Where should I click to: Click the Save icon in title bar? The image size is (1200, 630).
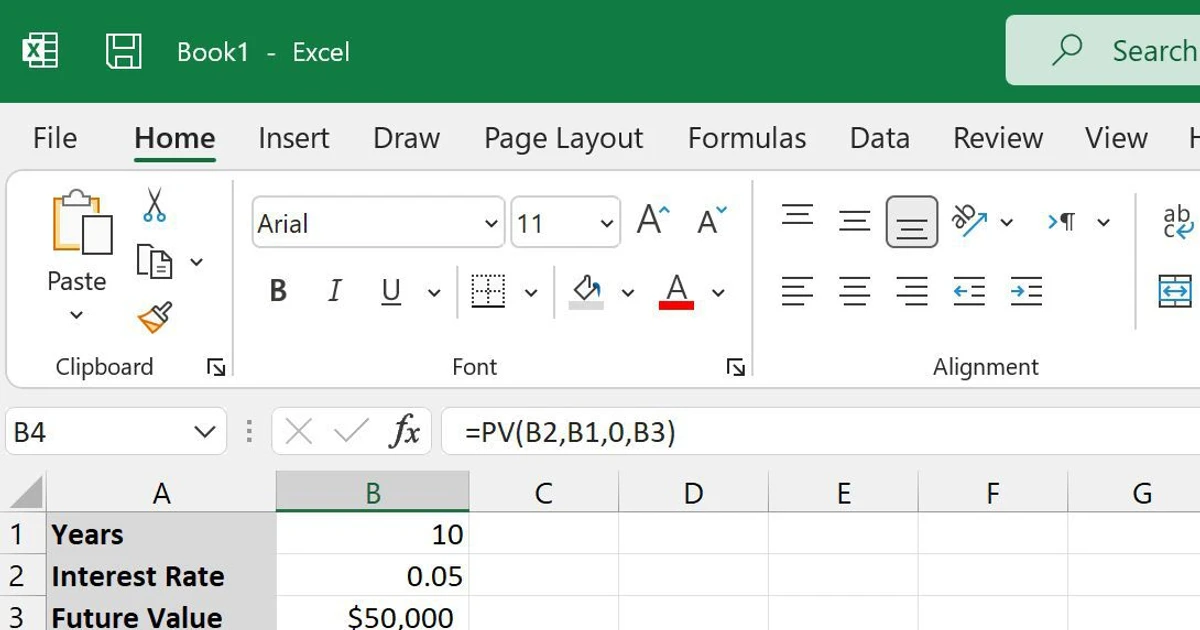[124, 51]
